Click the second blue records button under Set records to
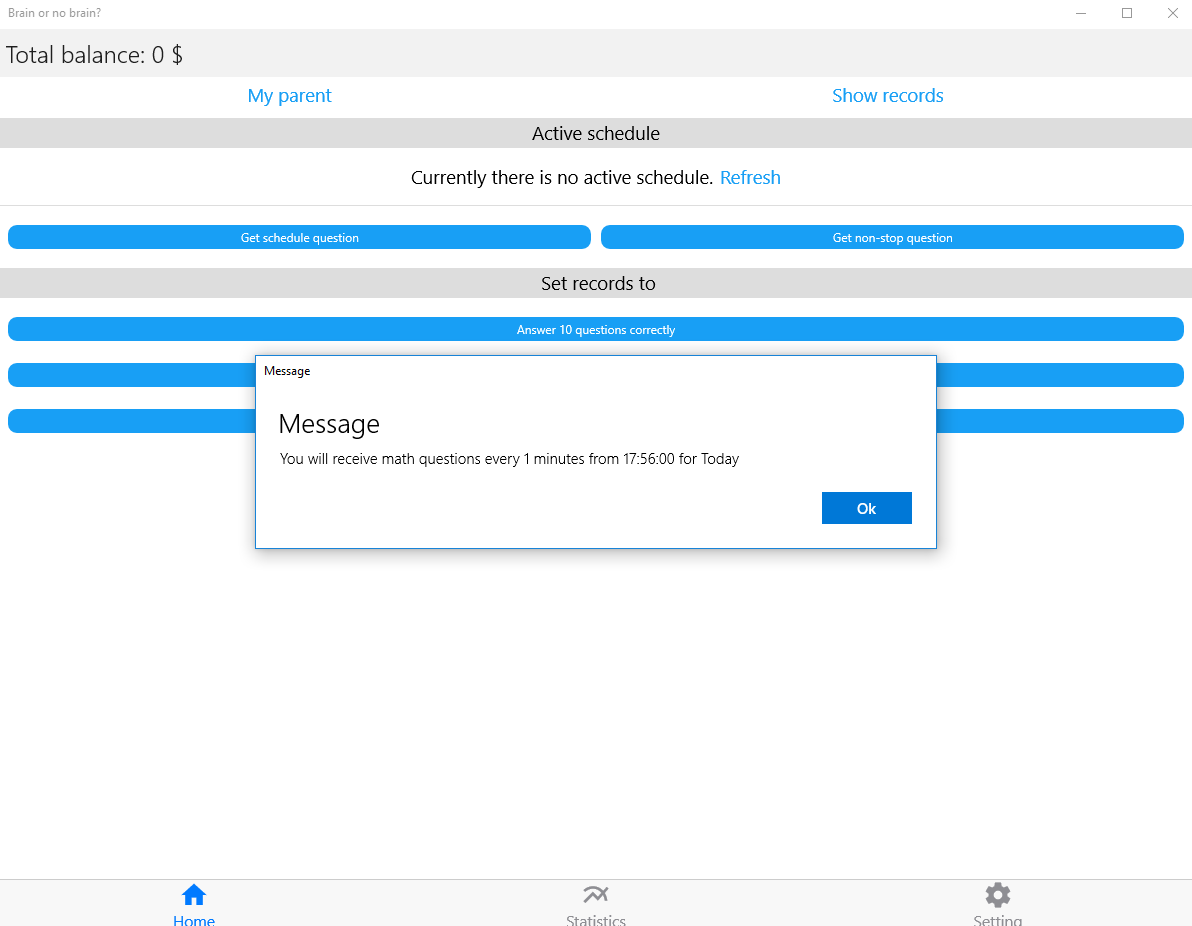The image size is (1192, 926). (131, 375)
